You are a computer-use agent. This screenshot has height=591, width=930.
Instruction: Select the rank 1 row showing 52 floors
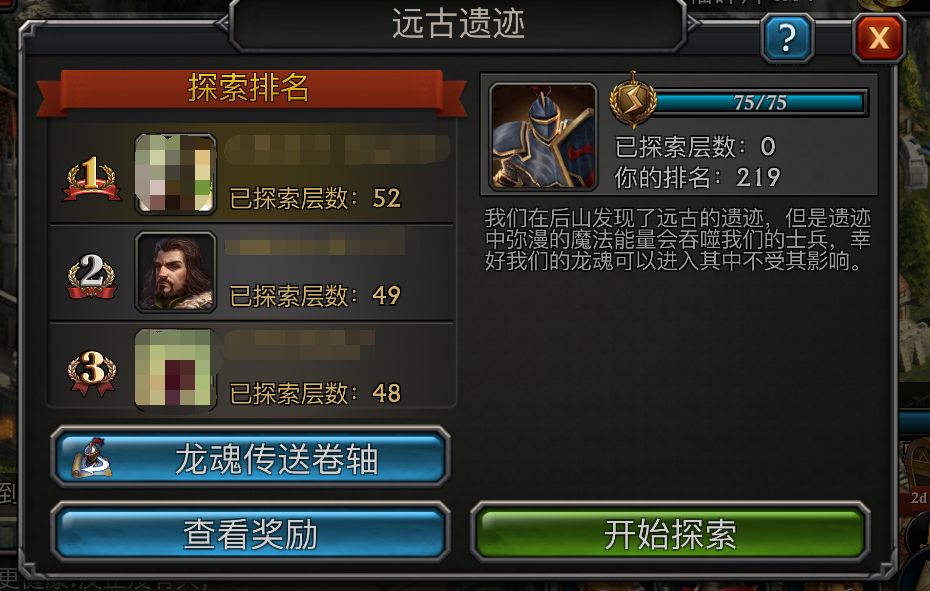tap(251, 173)
